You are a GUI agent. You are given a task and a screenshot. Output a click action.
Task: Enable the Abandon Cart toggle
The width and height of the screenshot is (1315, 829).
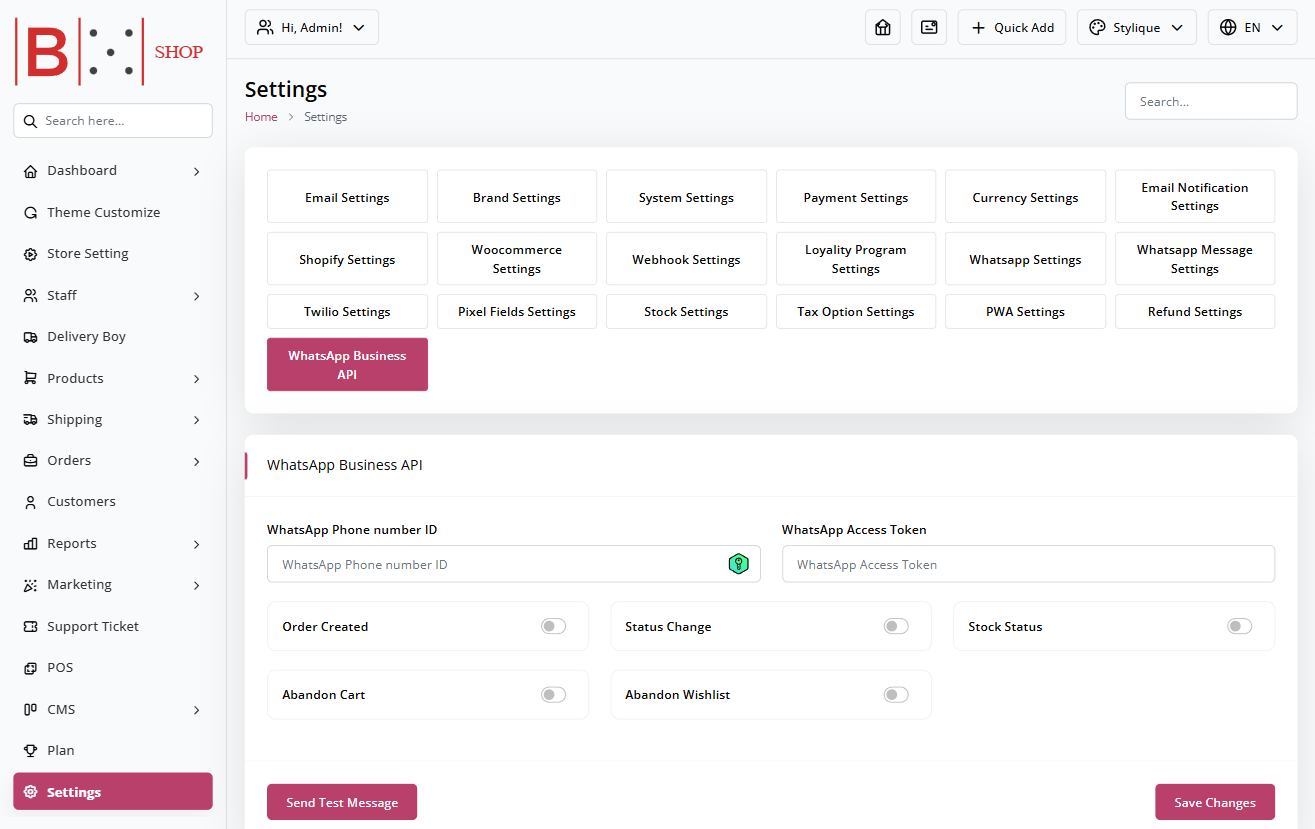(552, 694)
